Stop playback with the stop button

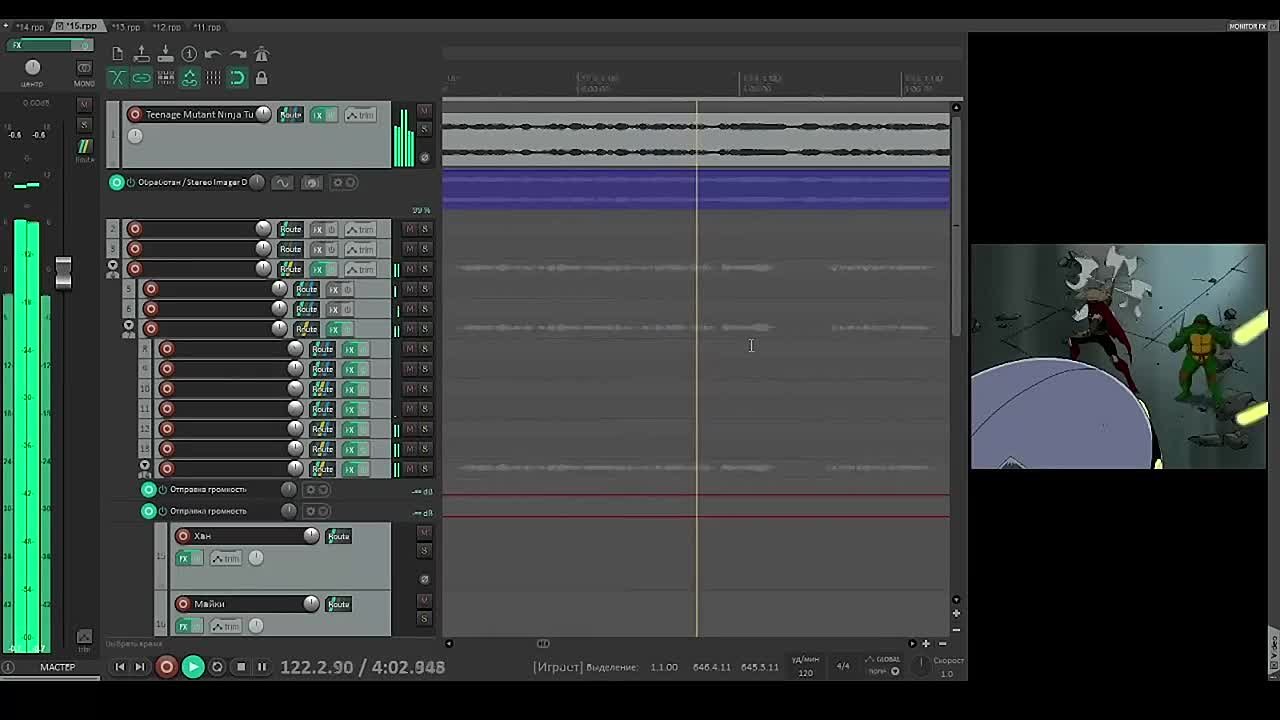241,667
